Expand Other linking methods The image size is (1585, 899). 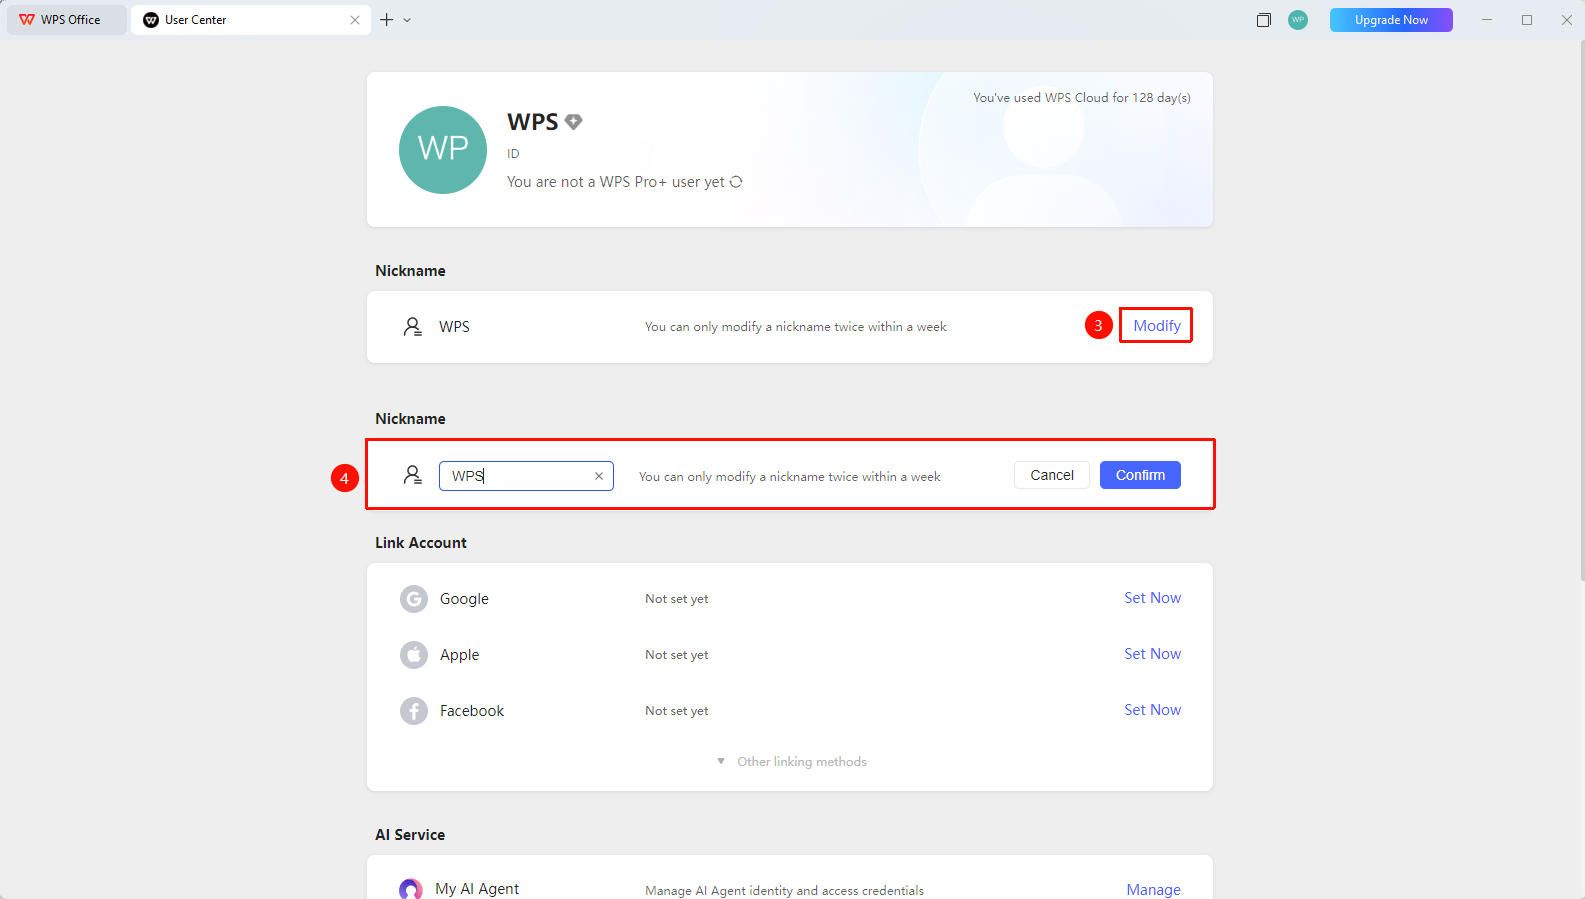pyautogui.click(x=792, y=762)
